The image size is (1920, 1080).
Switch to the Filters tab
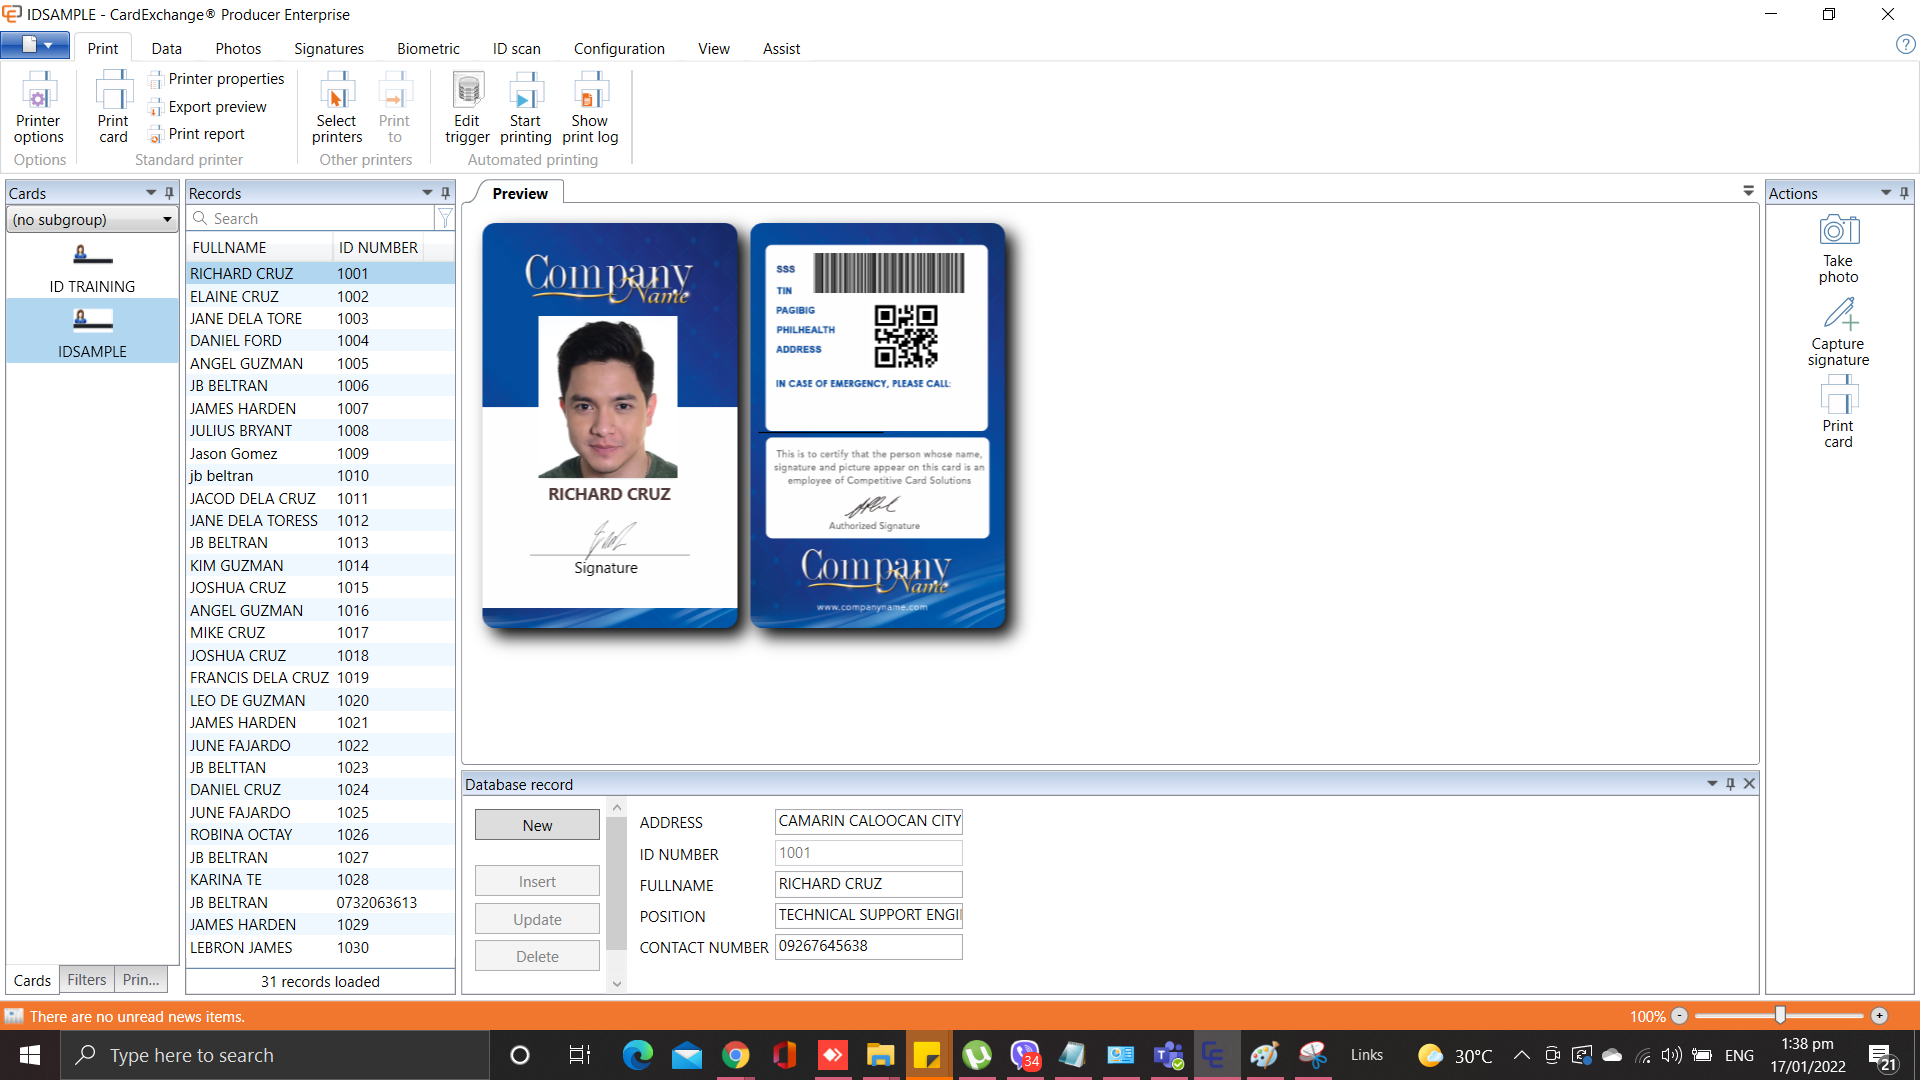pyautogui.click(x=86, y=980)
